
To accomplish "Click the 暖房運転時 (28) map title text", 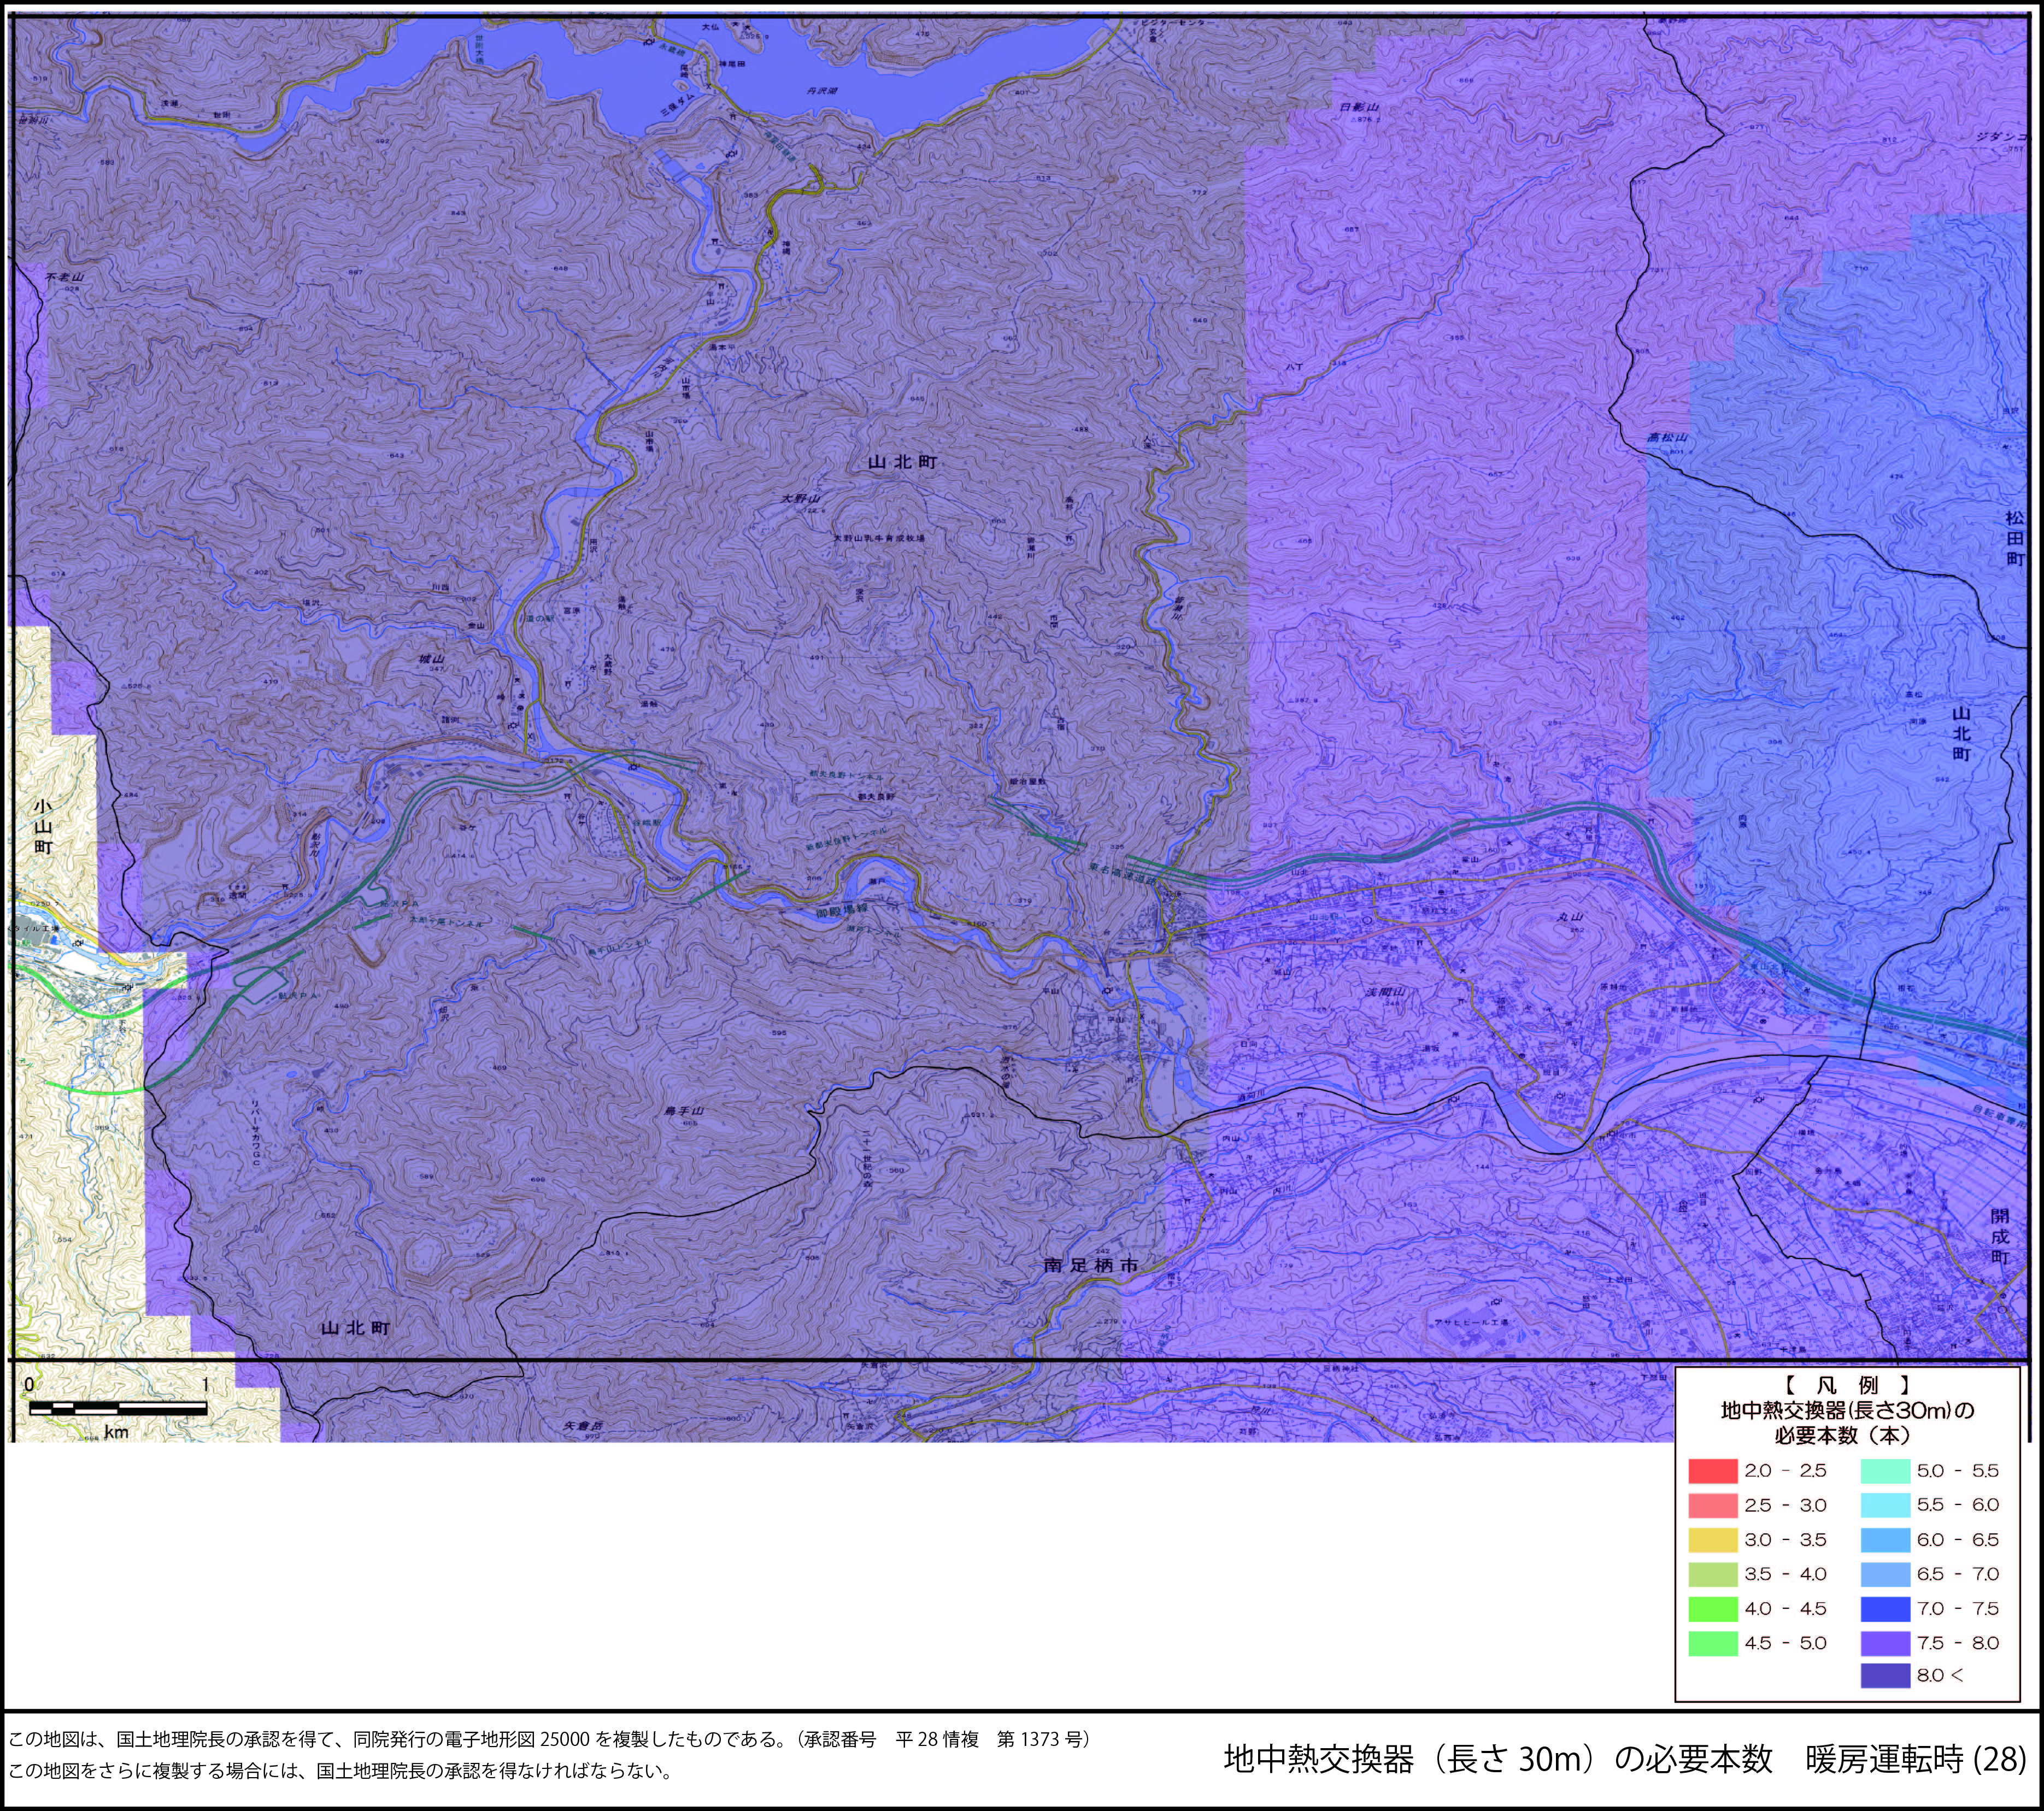I will tap(1915, 1759).
